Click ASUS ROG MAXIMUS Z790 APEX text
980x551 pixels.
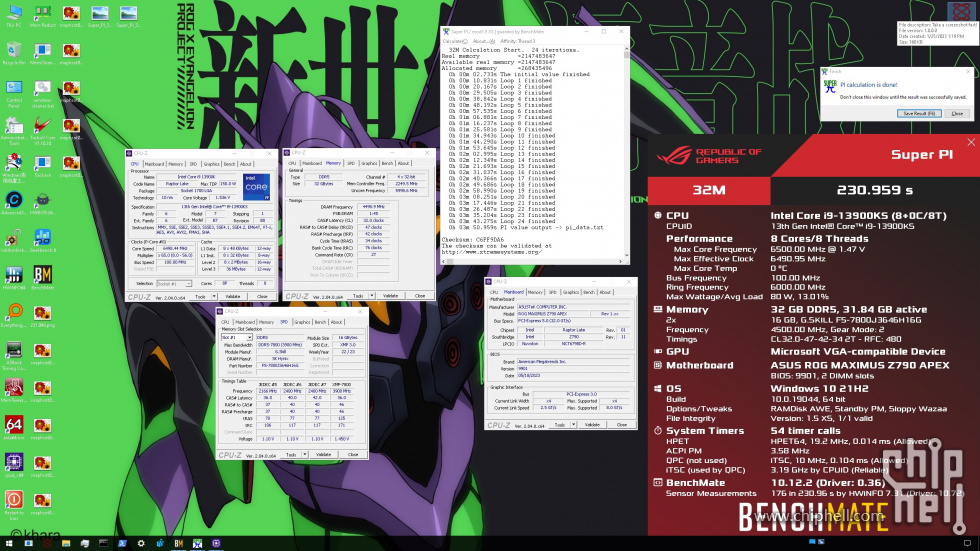[859, 365]
